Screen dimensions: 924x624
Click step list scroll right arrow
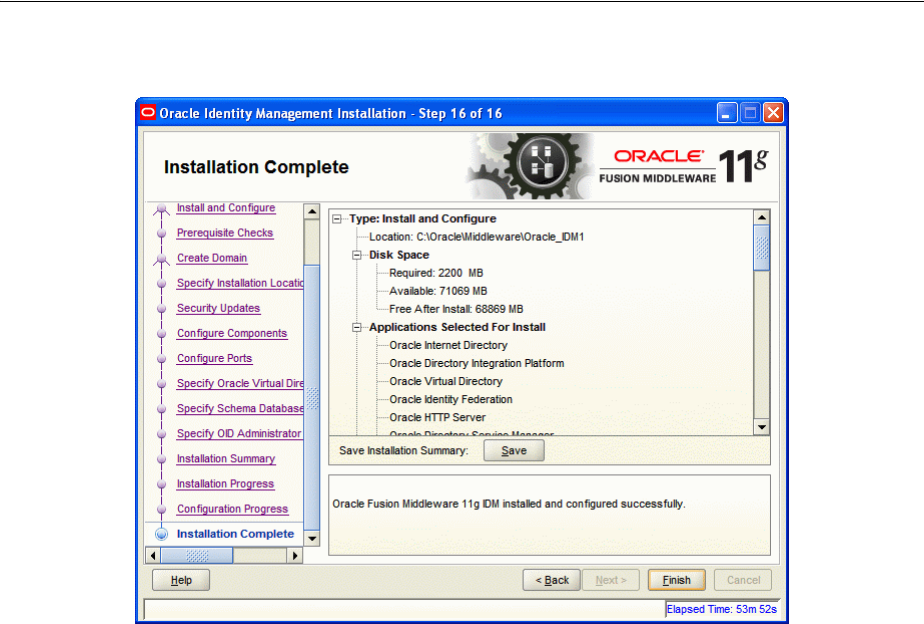(295, 556)
